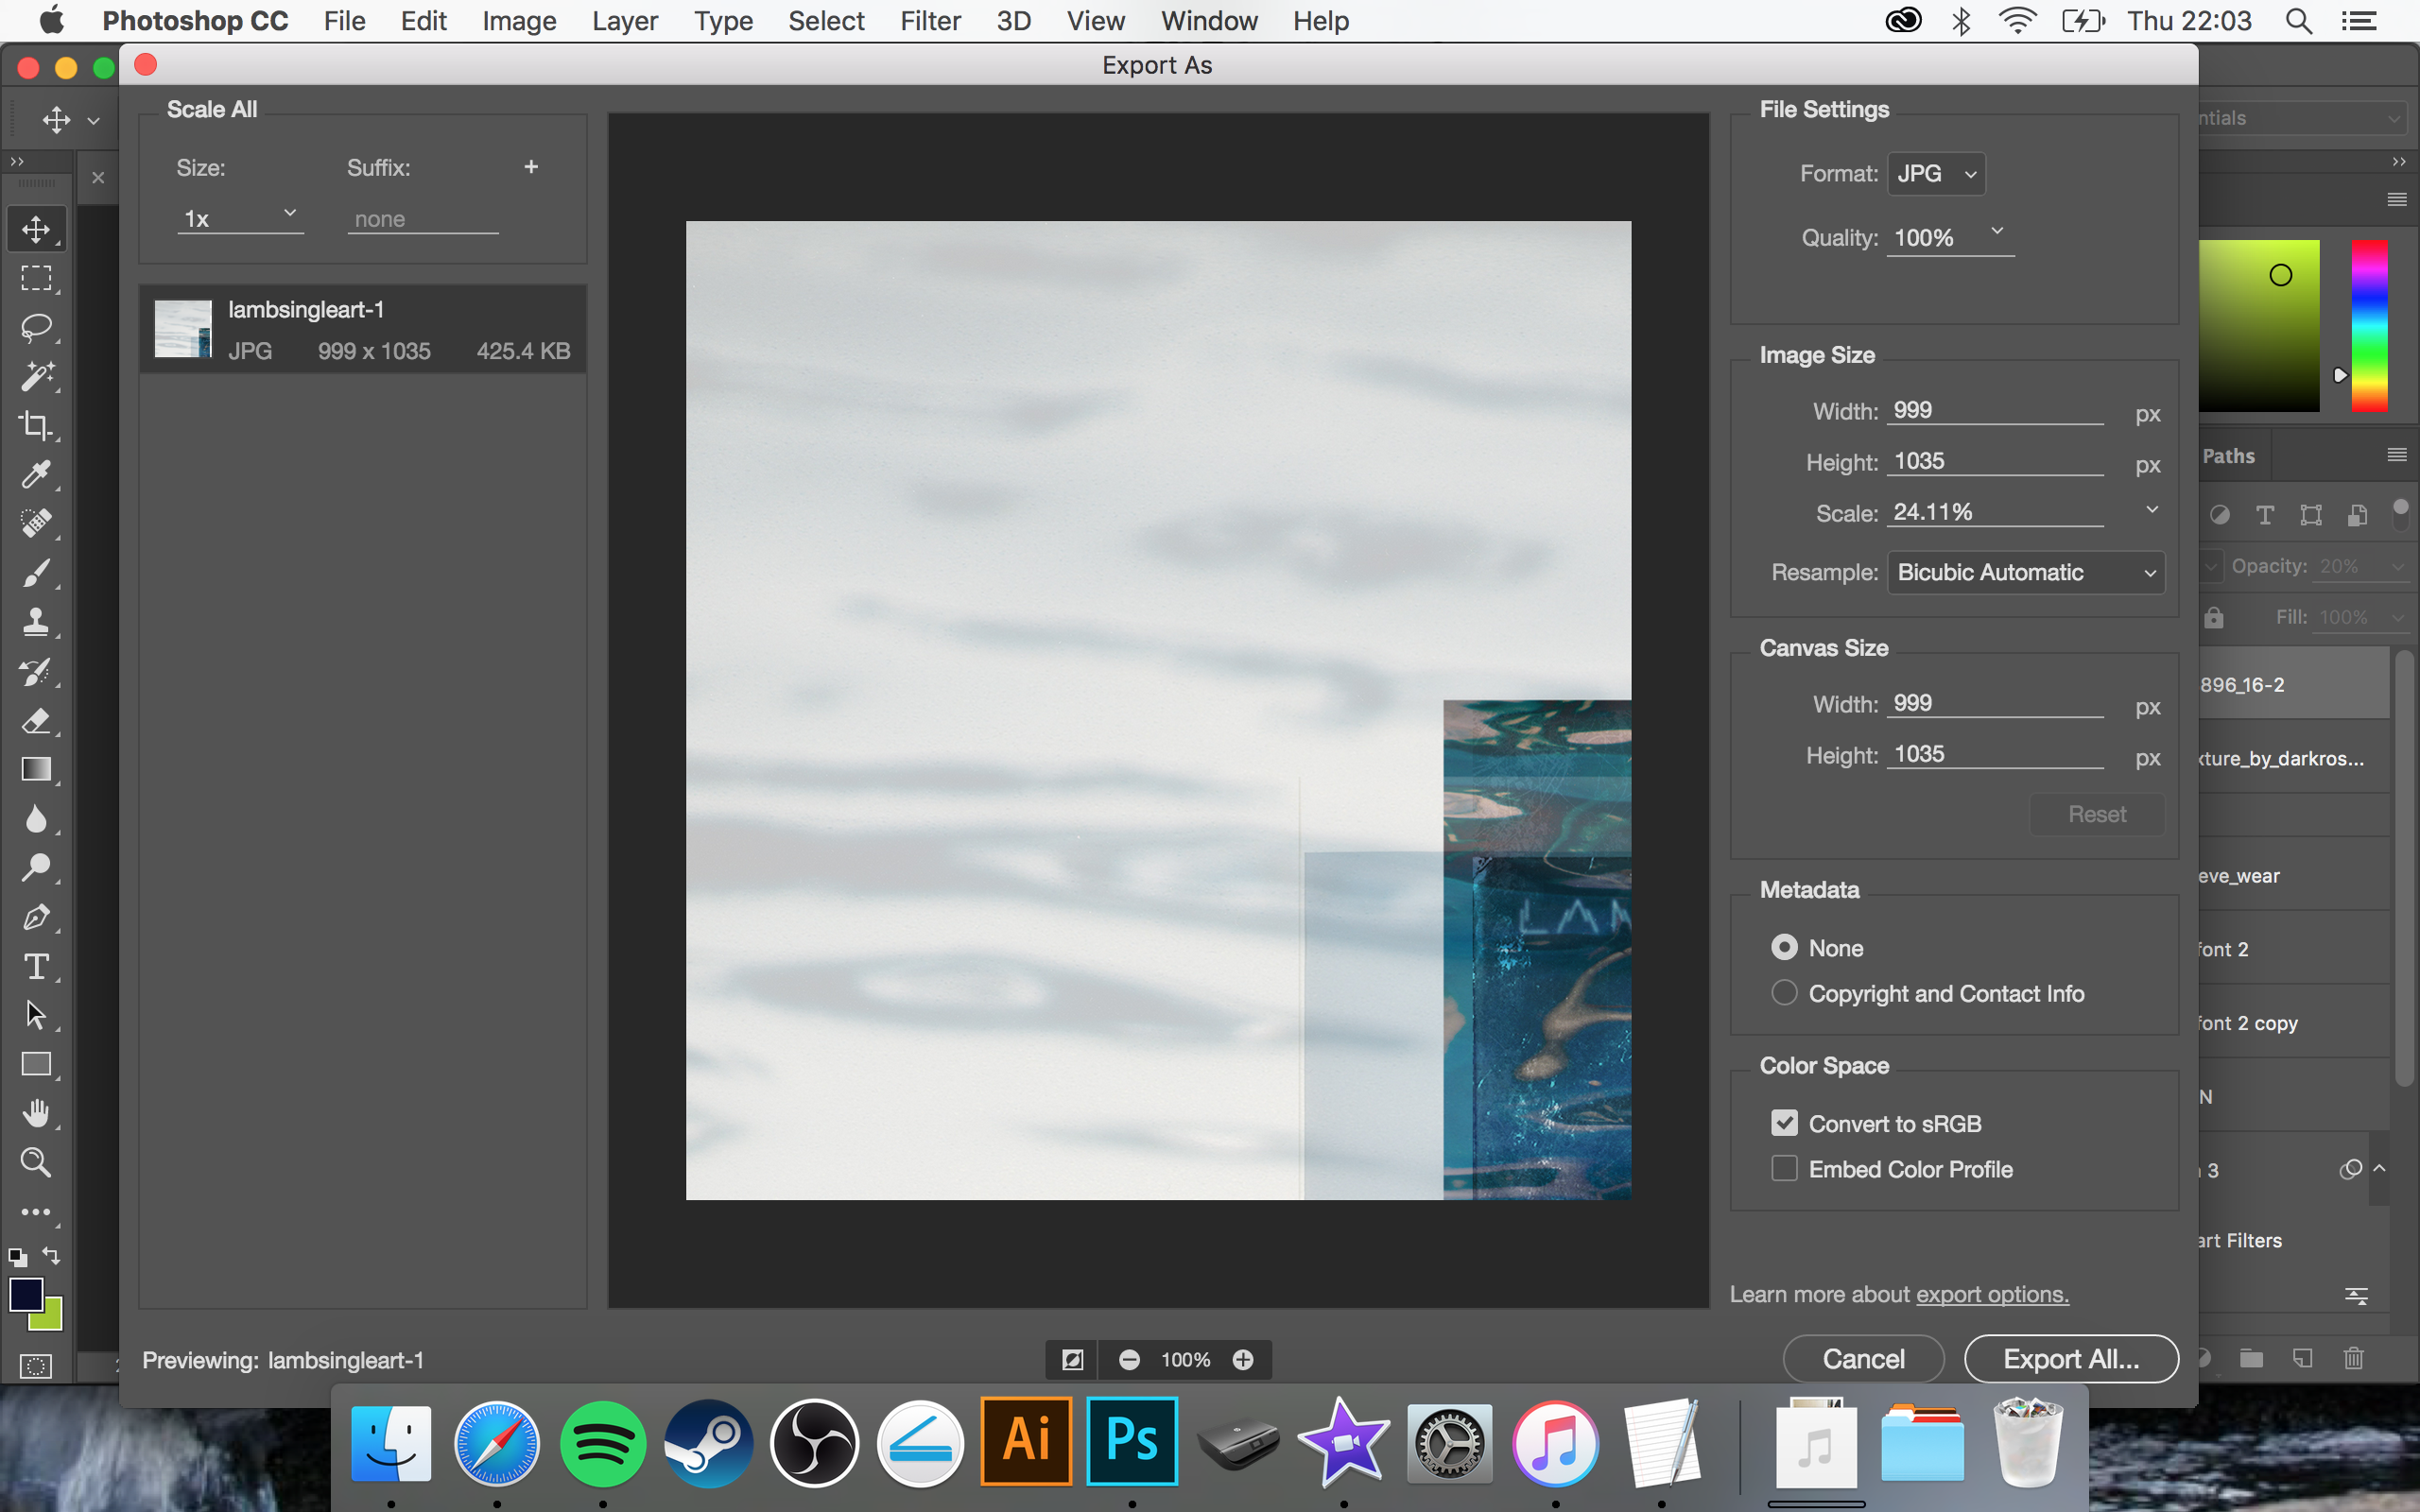Screen dimensions: 2420x1512
Task: Click Cancel to dismiss Export As
Action: [x=1862, y=1361]
